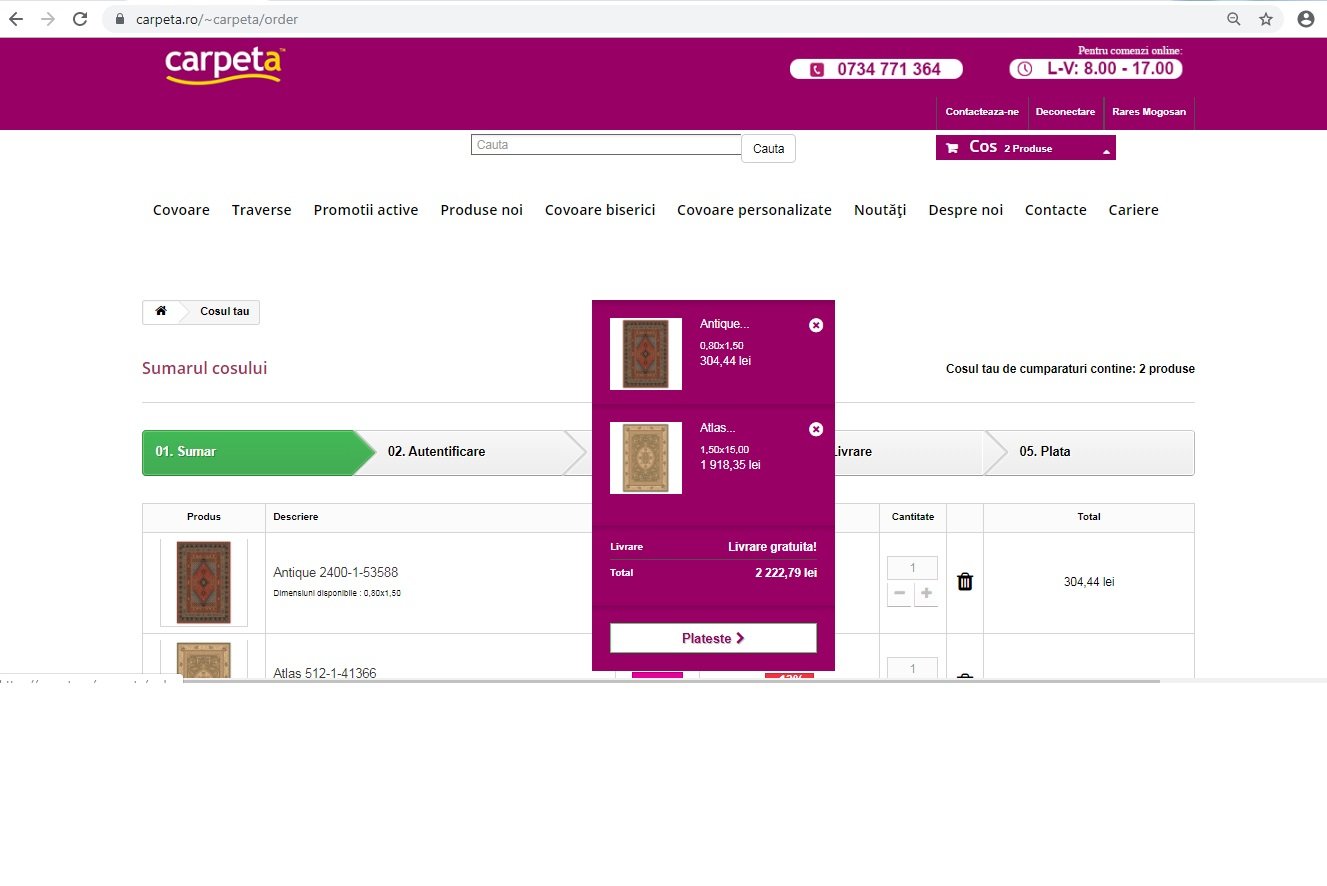Click the Cosul tau breadcrumb
Screen dimensions: 1327x886
point(225,312)
